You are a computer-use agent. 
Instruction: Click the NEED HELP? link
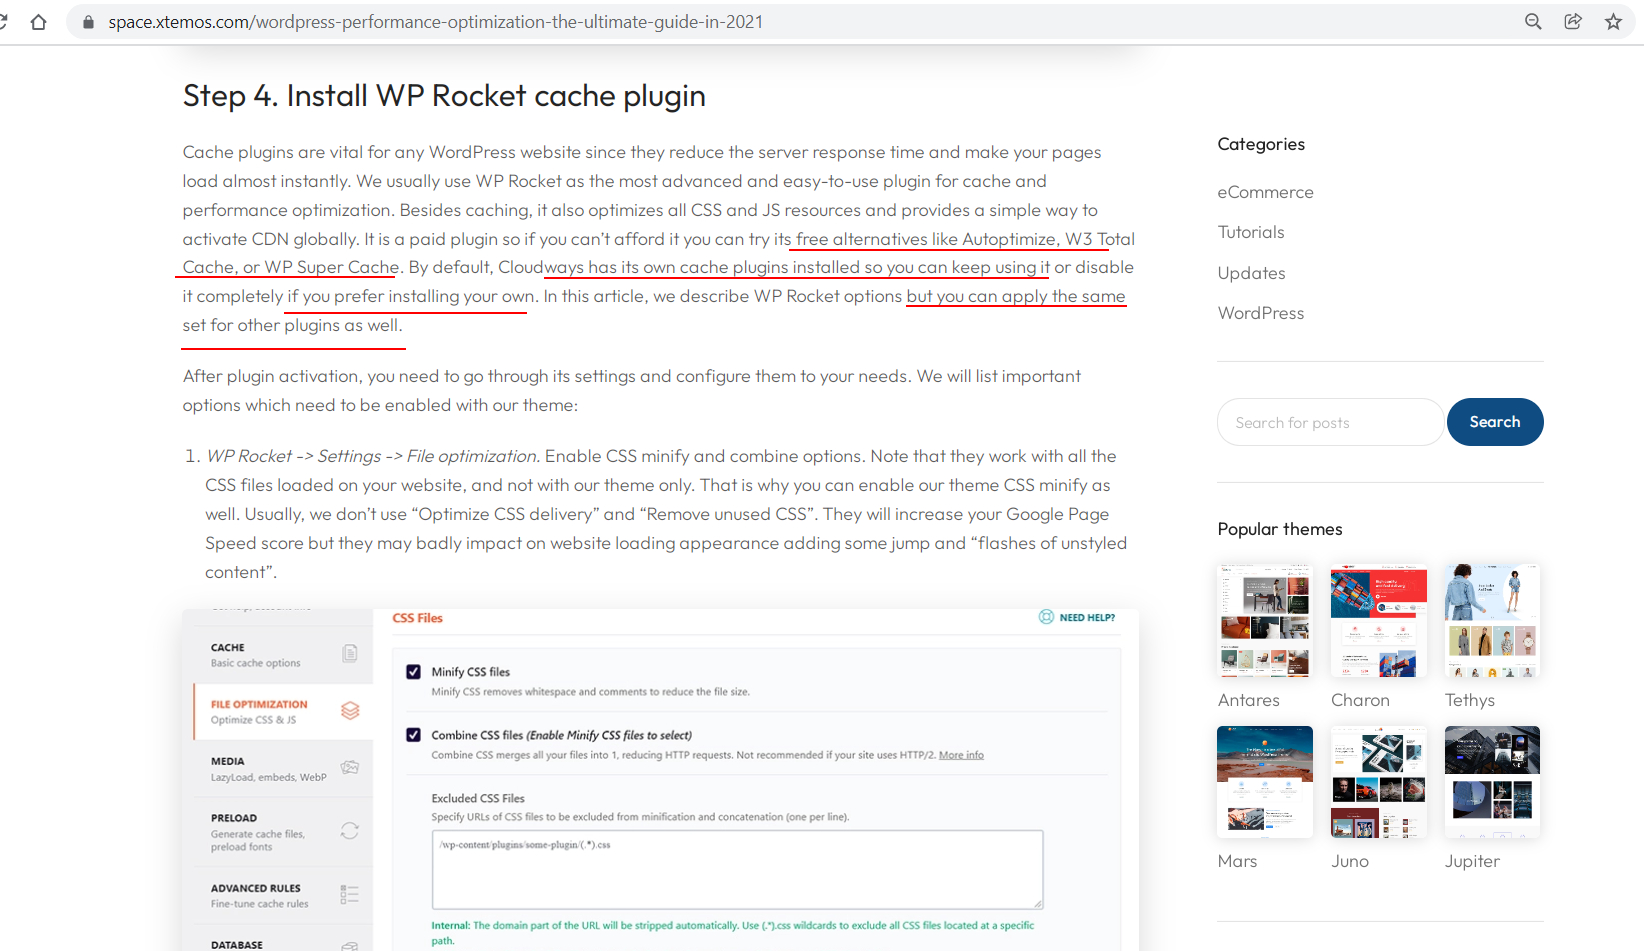coord(1077,617)
